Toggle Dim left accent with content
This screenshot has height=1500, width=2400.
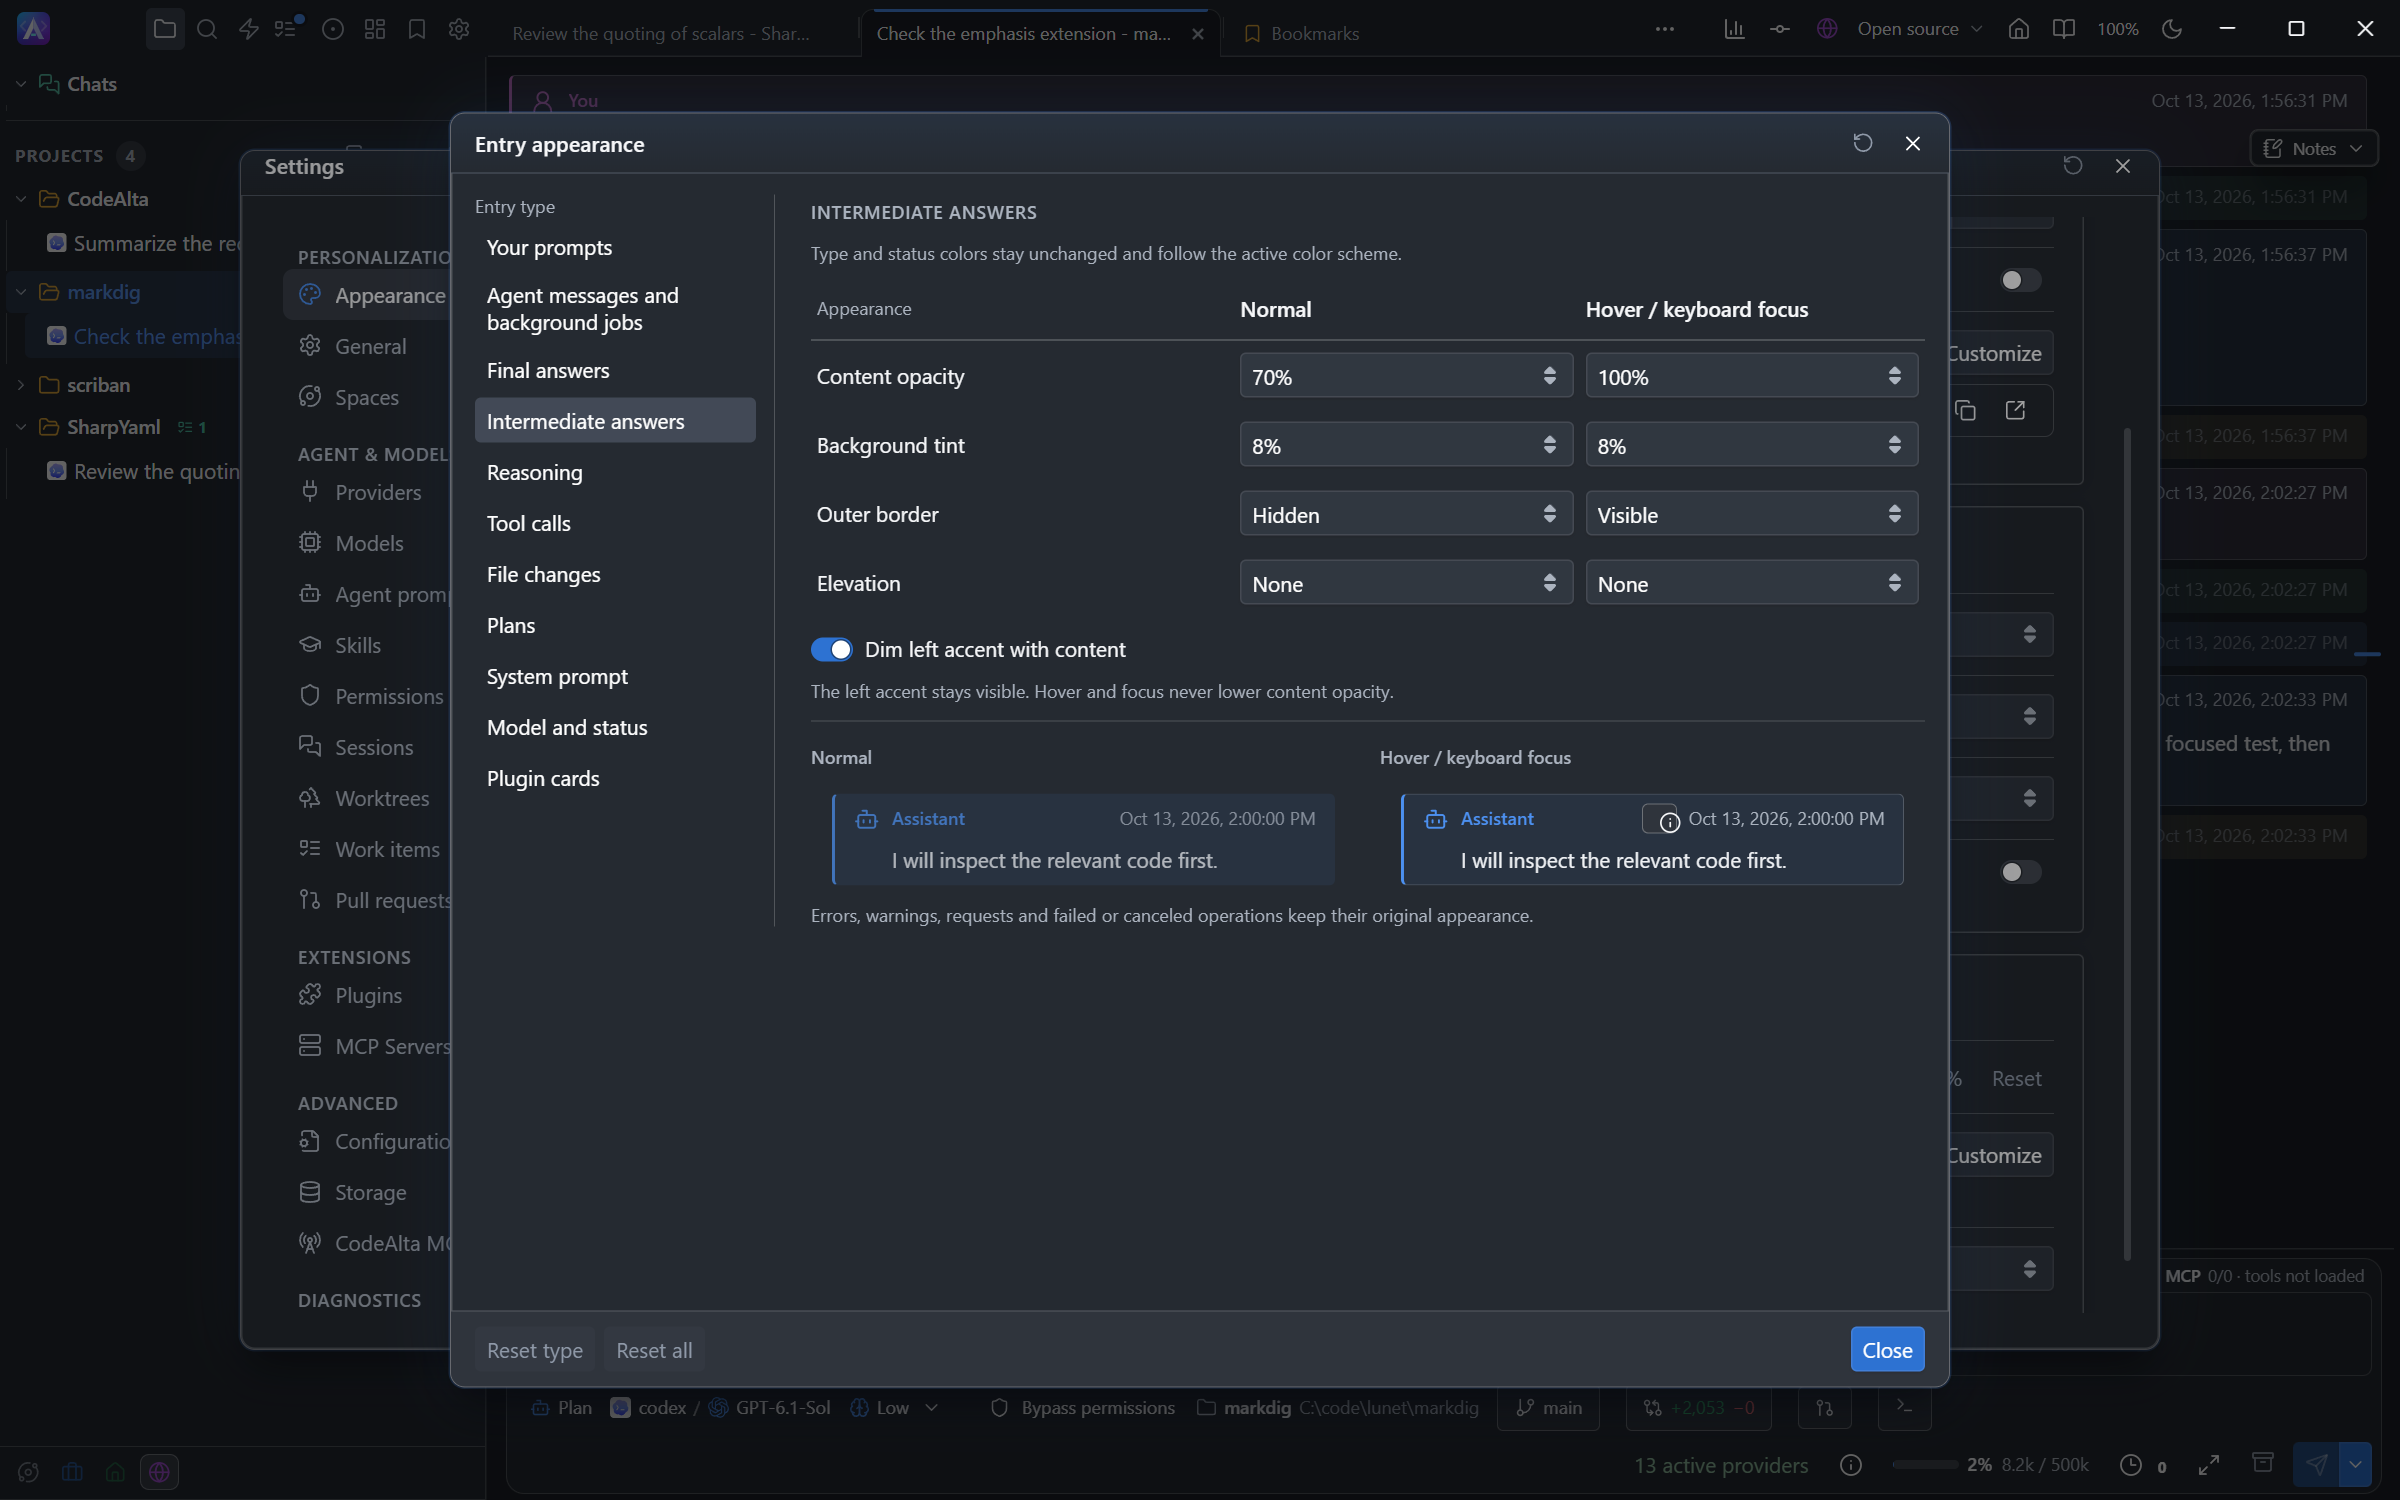pos(831,650)
